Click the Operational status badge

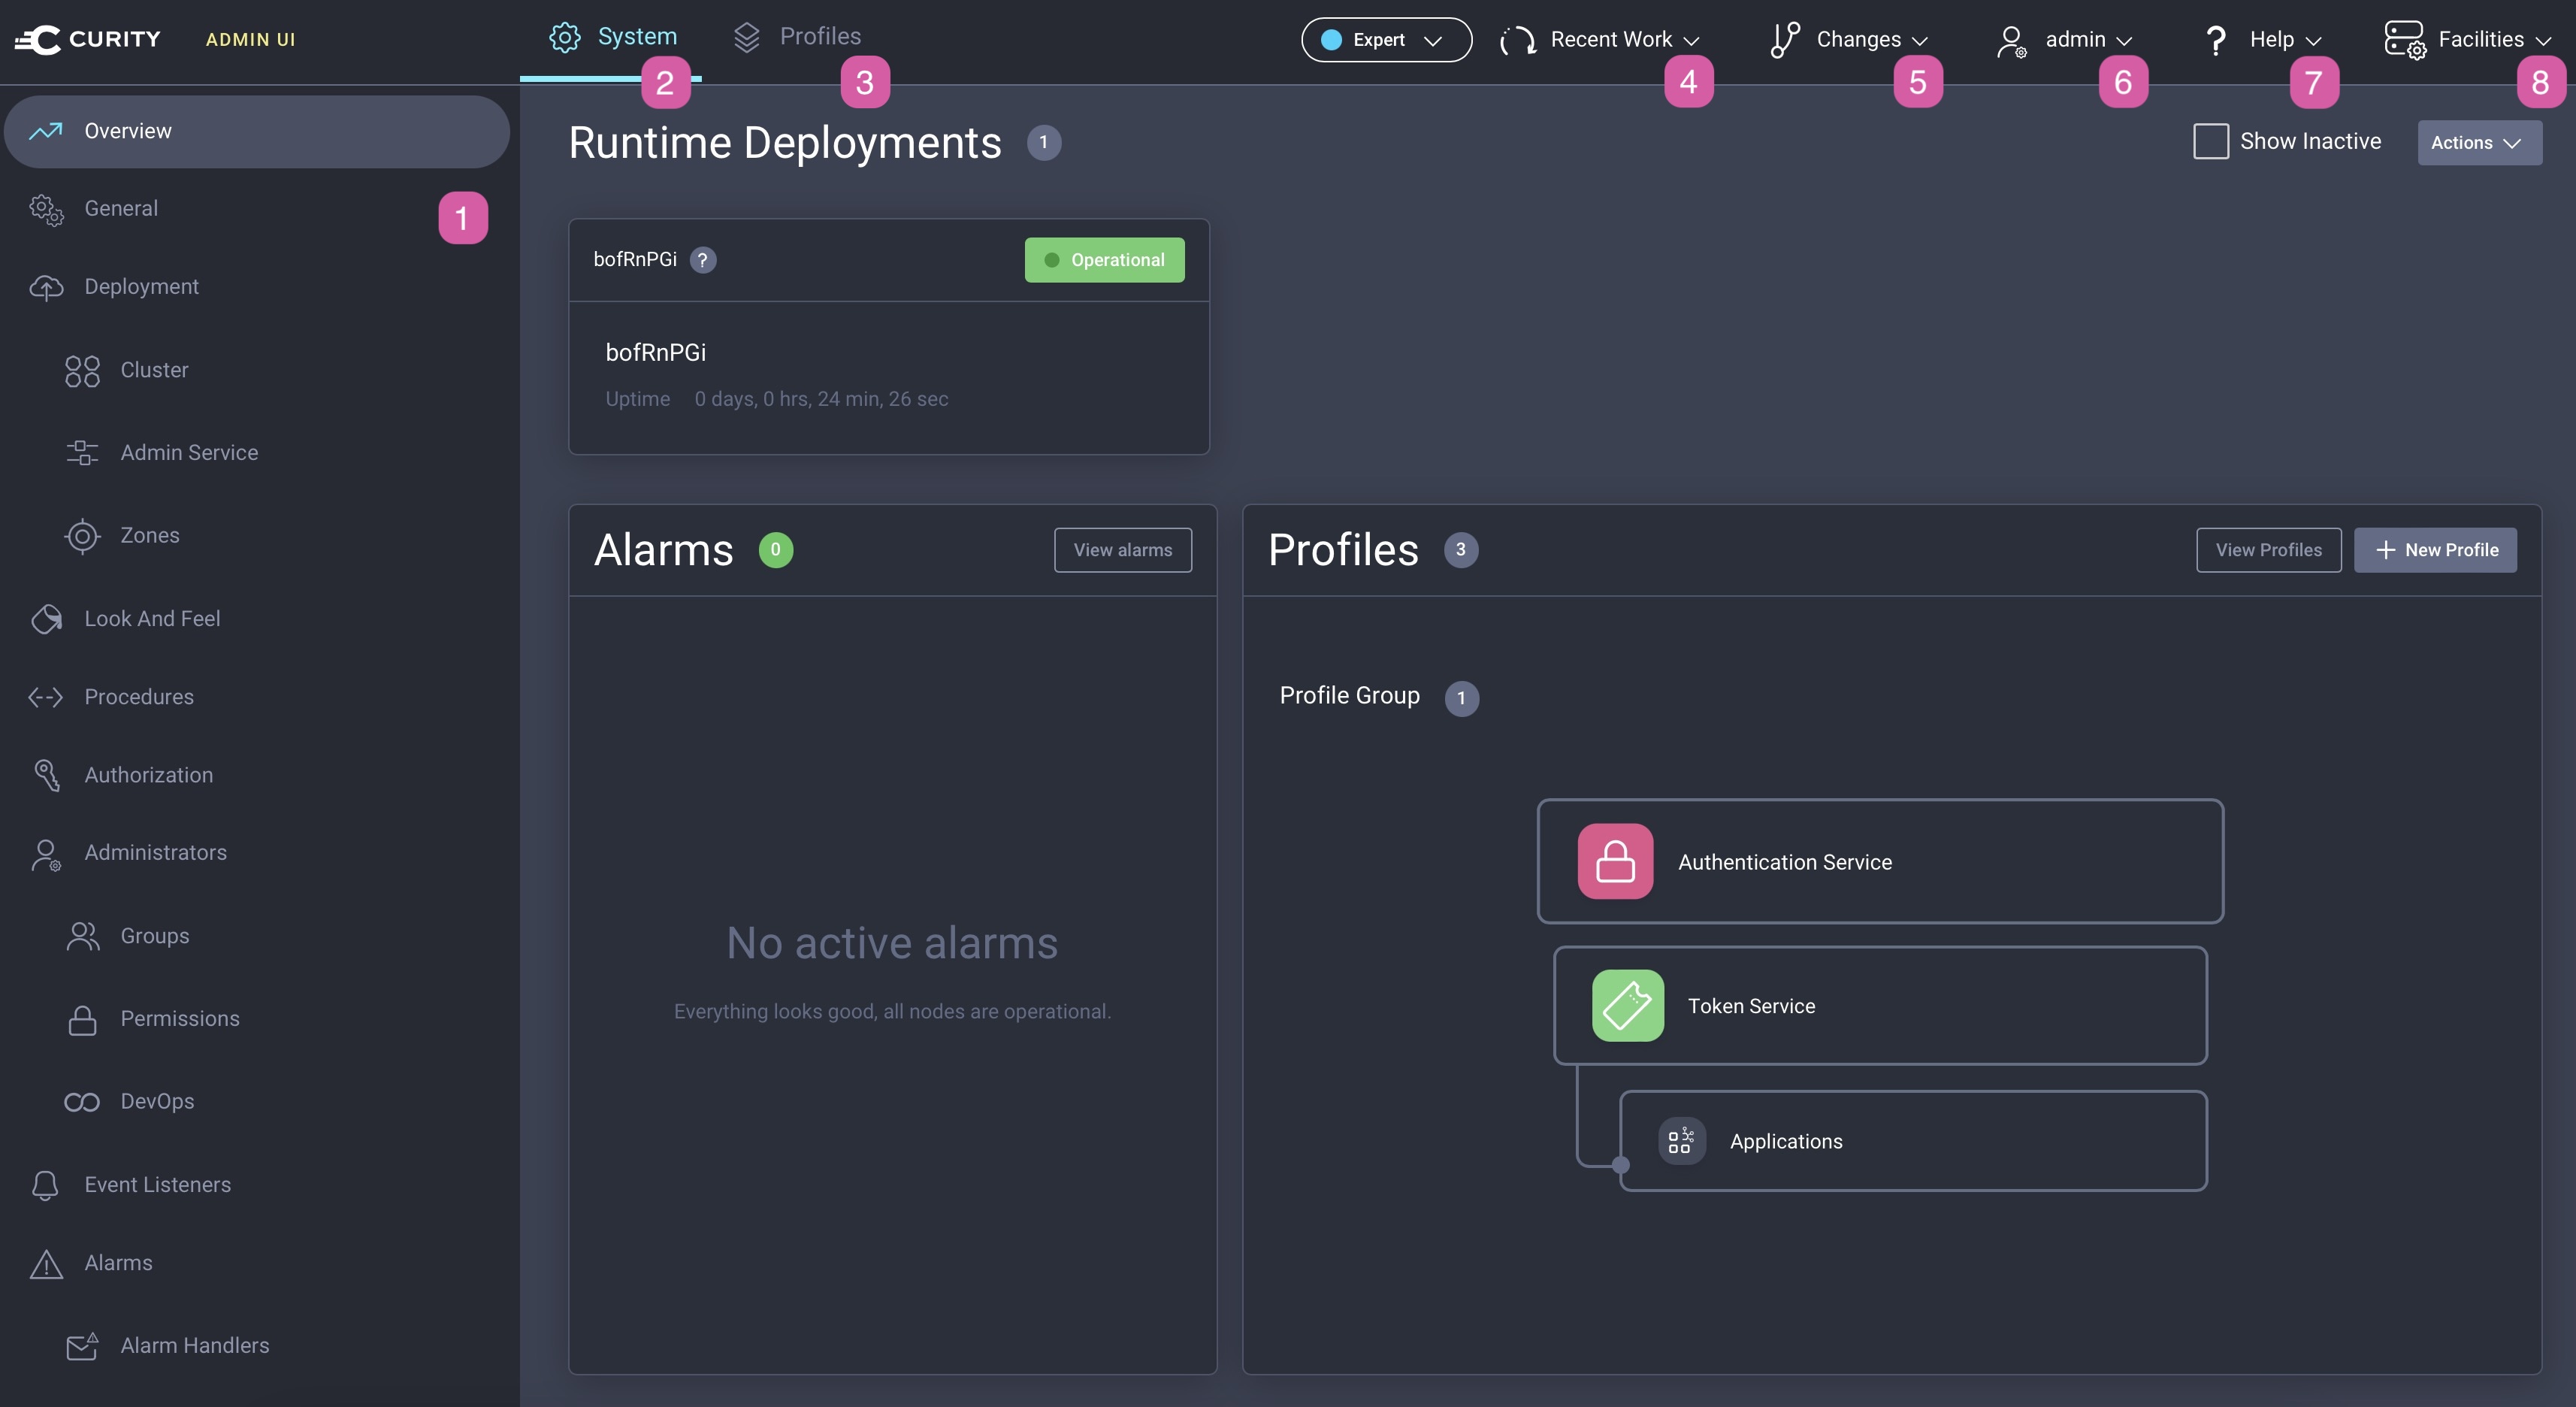click(x=1104, y=260)
